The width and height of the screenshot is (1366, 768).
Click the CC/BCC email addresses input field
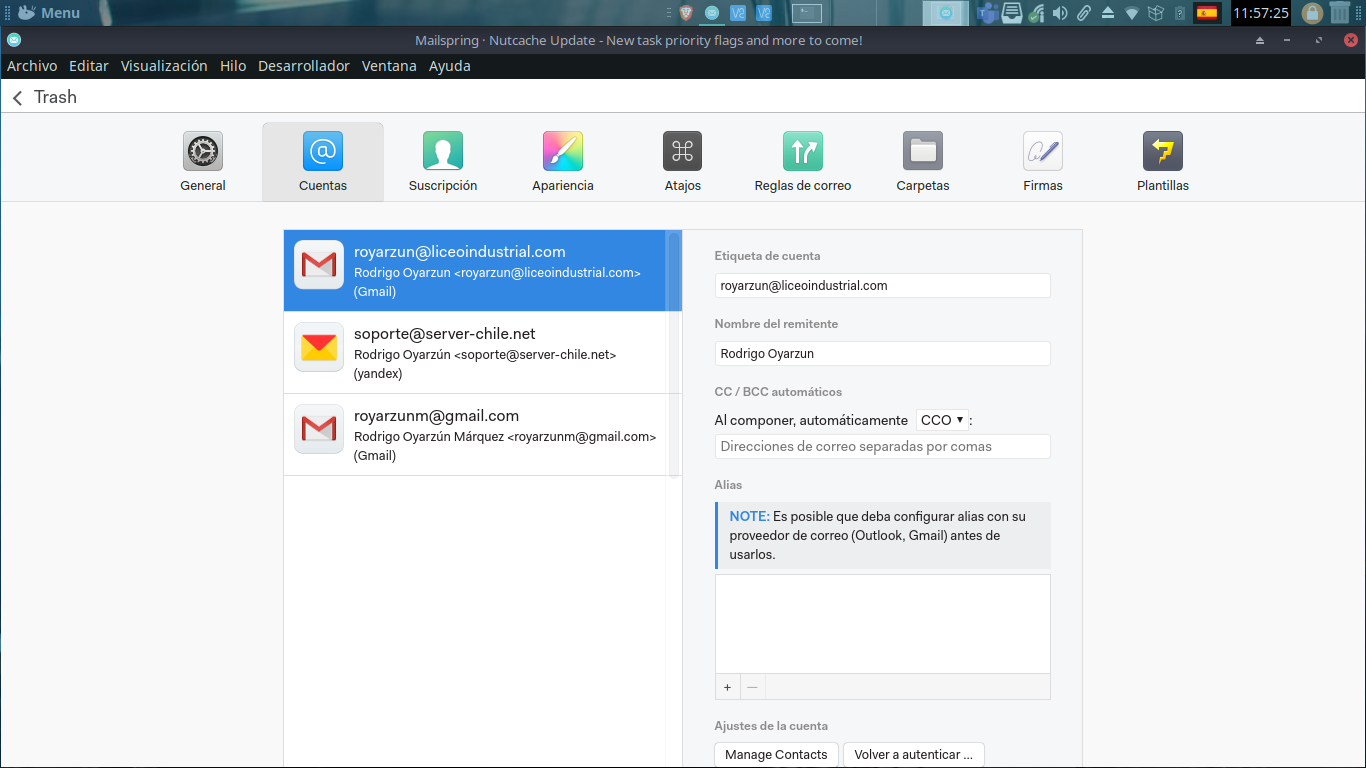tap(883, 446)
